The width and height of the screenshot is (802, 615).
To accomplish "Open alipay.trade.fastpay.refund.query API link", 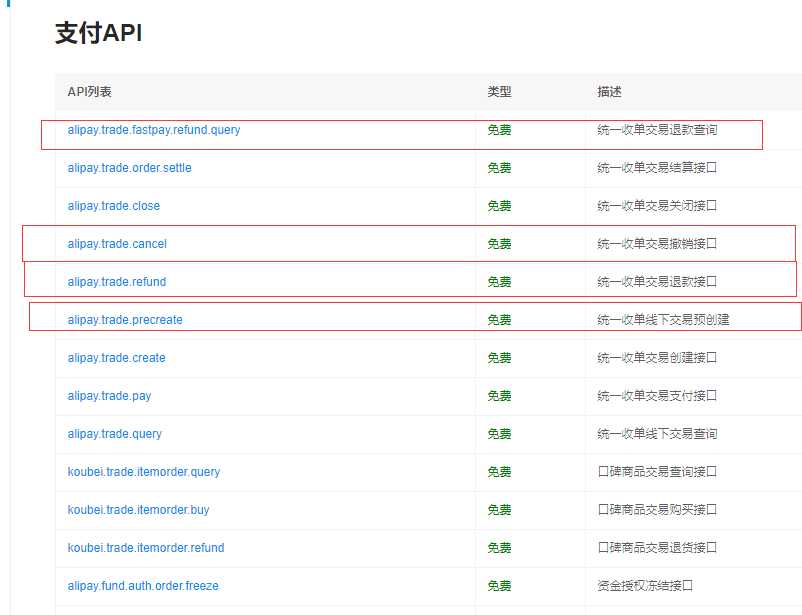I will [x=154, y=130].
